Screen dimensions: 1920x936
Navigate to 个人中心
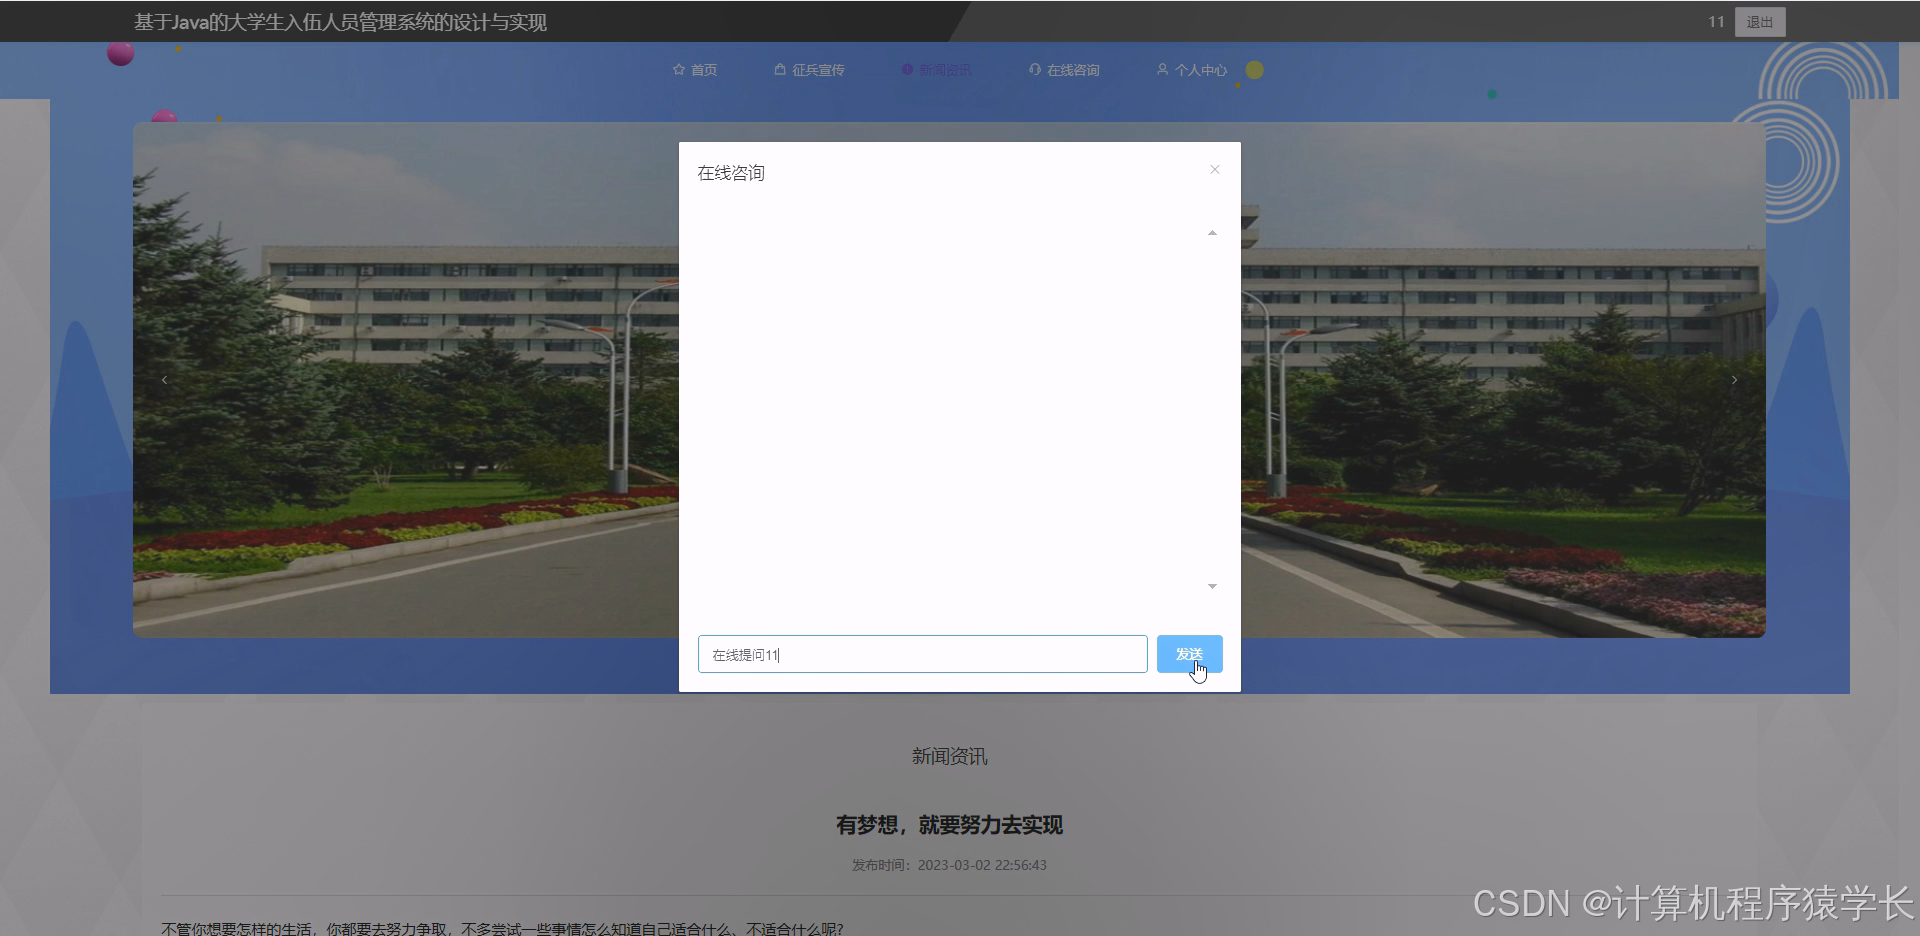point(1200,69)
